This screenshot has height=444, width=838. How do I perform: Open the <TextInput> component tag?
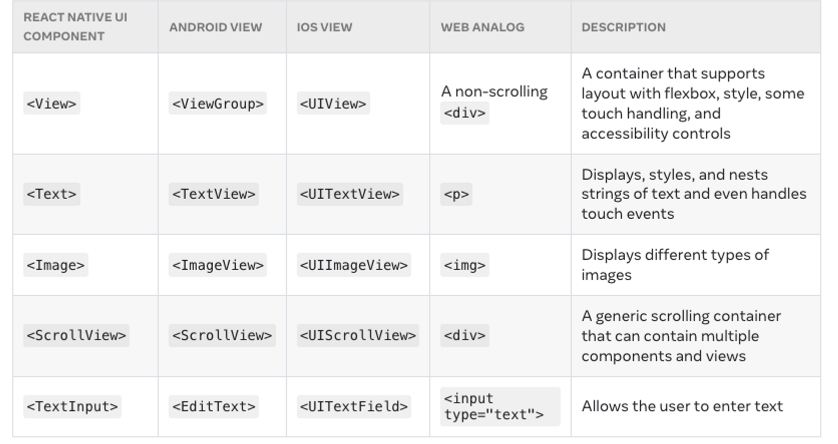point(72,407)
